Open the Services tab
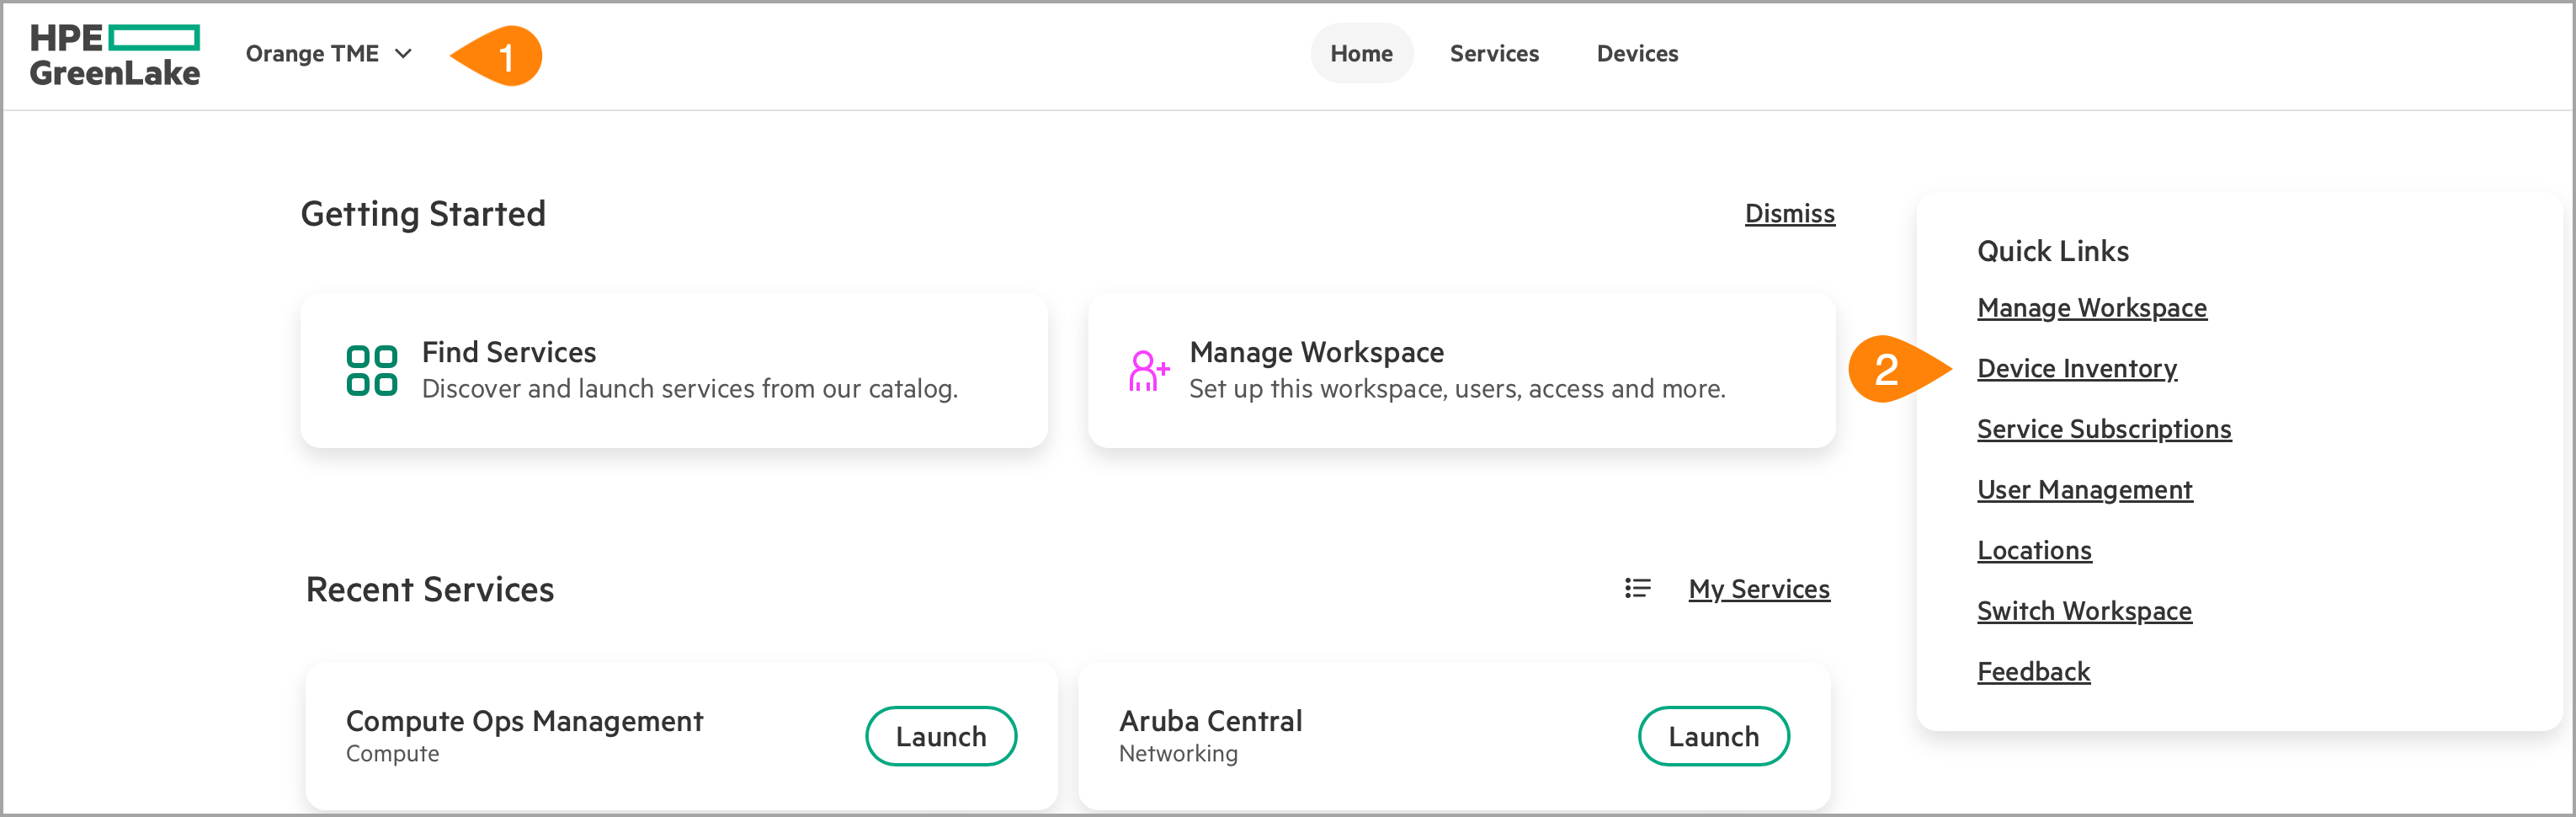2576x817 pixels. point(1494,54)
